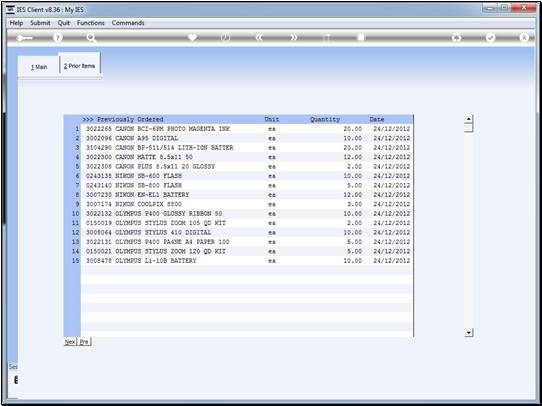The height and width of the screenshot is (406, 542).
Task: Click the circular icon beside the heart
Action: point(225,38)
